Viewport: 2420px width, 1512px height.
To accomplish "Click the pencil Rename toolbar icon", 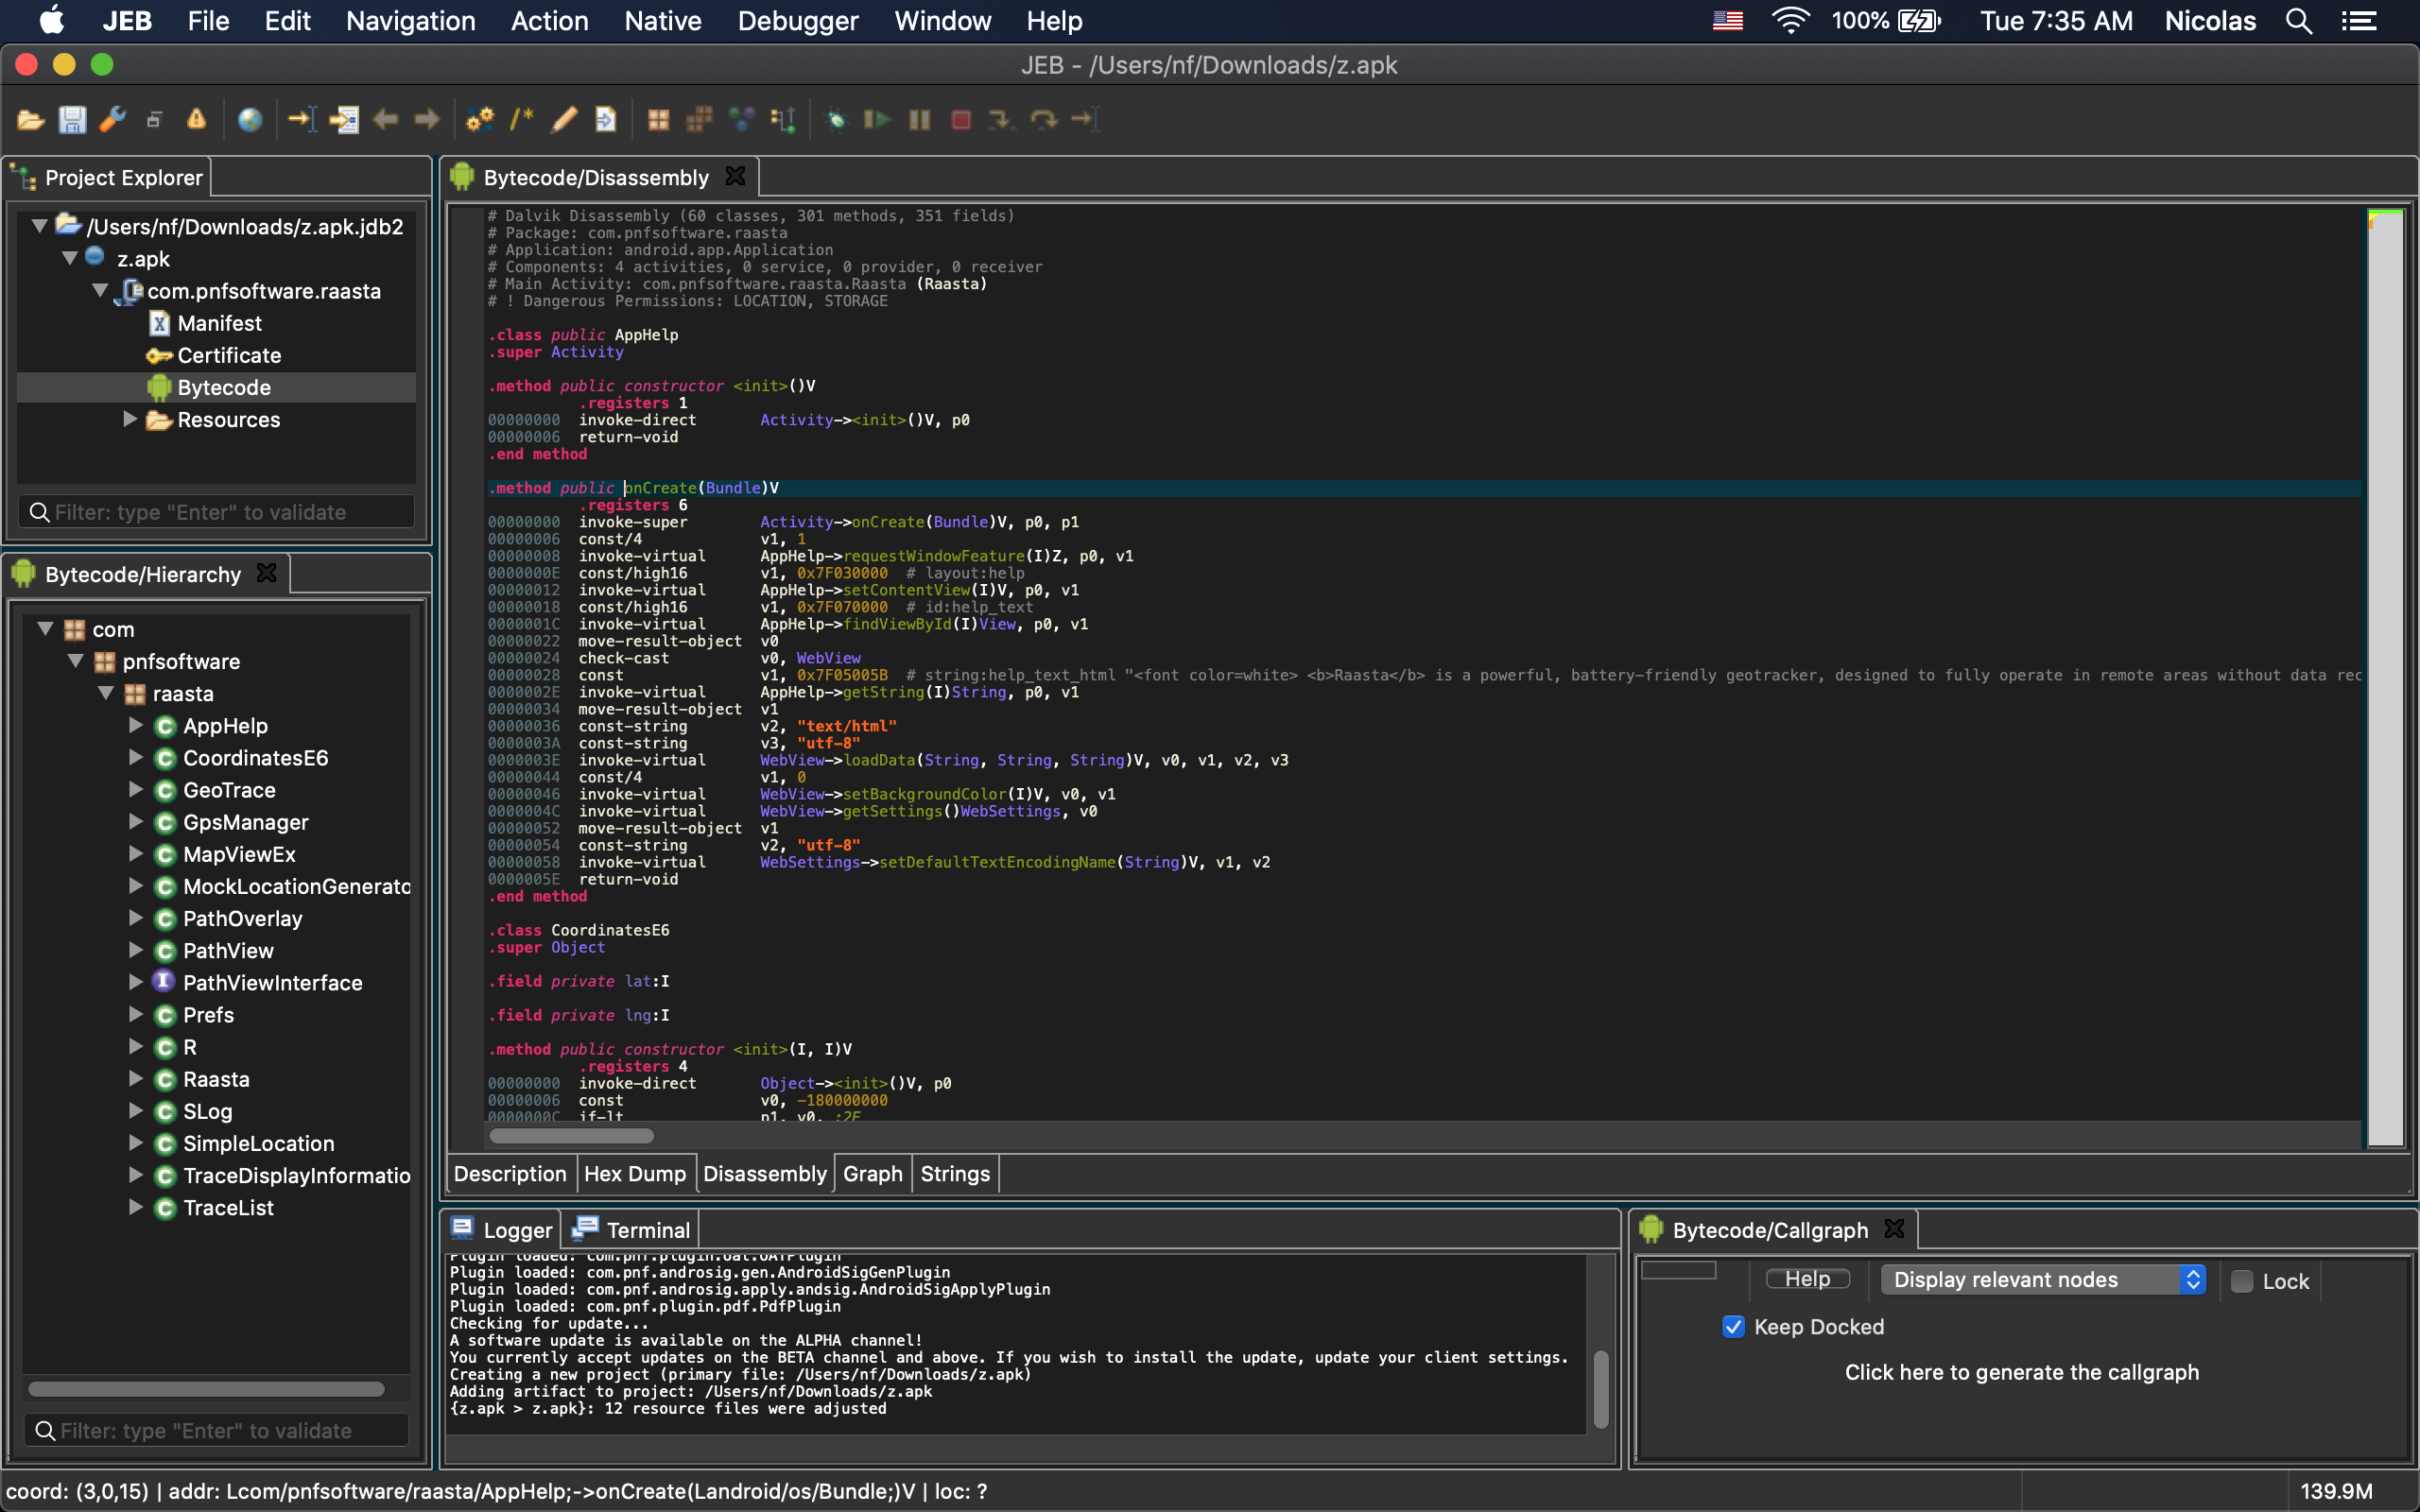I will [564, 120].
